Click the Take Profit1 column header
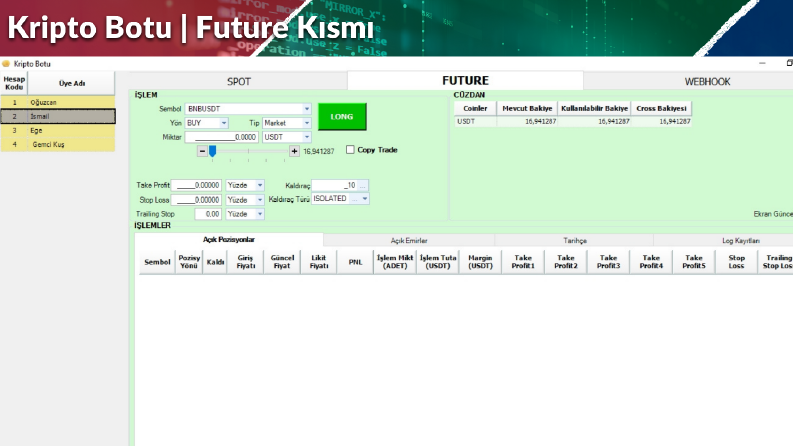 click(523, 262)
